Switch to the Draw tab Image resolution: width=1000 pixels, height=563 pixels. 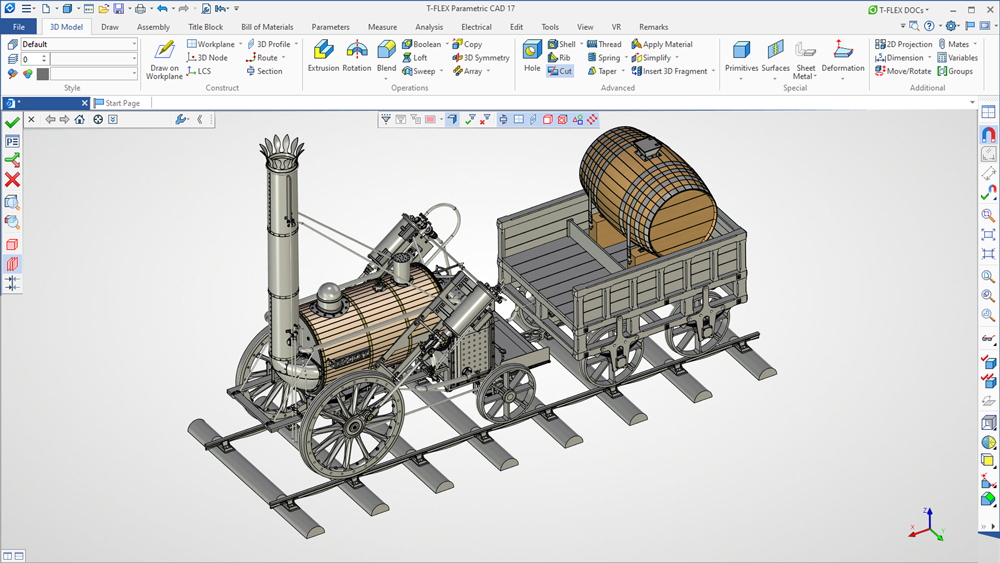(110, 27)
